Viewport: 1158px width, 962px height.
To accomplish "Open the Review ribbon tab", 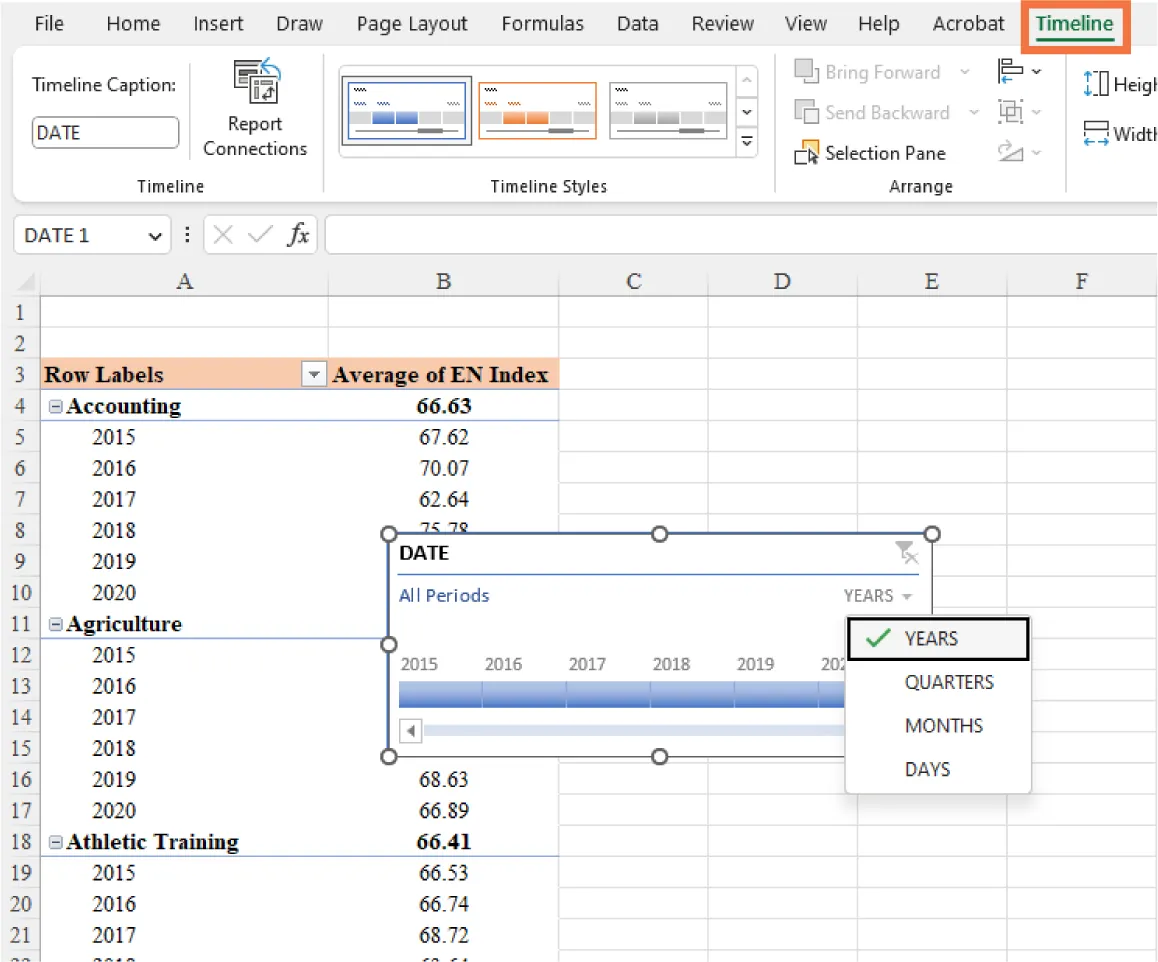I will 722,23.
